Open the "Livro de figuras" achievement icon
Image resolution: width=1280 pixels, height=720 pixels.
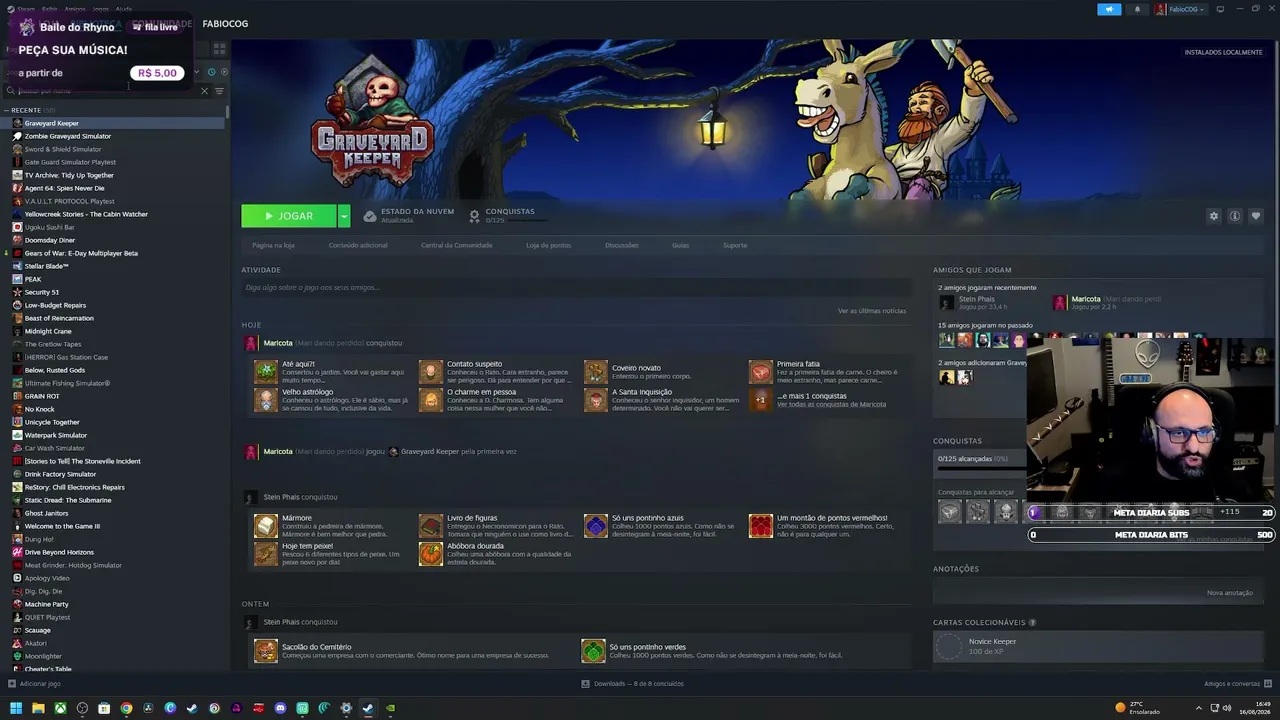[x=431, y=526]
